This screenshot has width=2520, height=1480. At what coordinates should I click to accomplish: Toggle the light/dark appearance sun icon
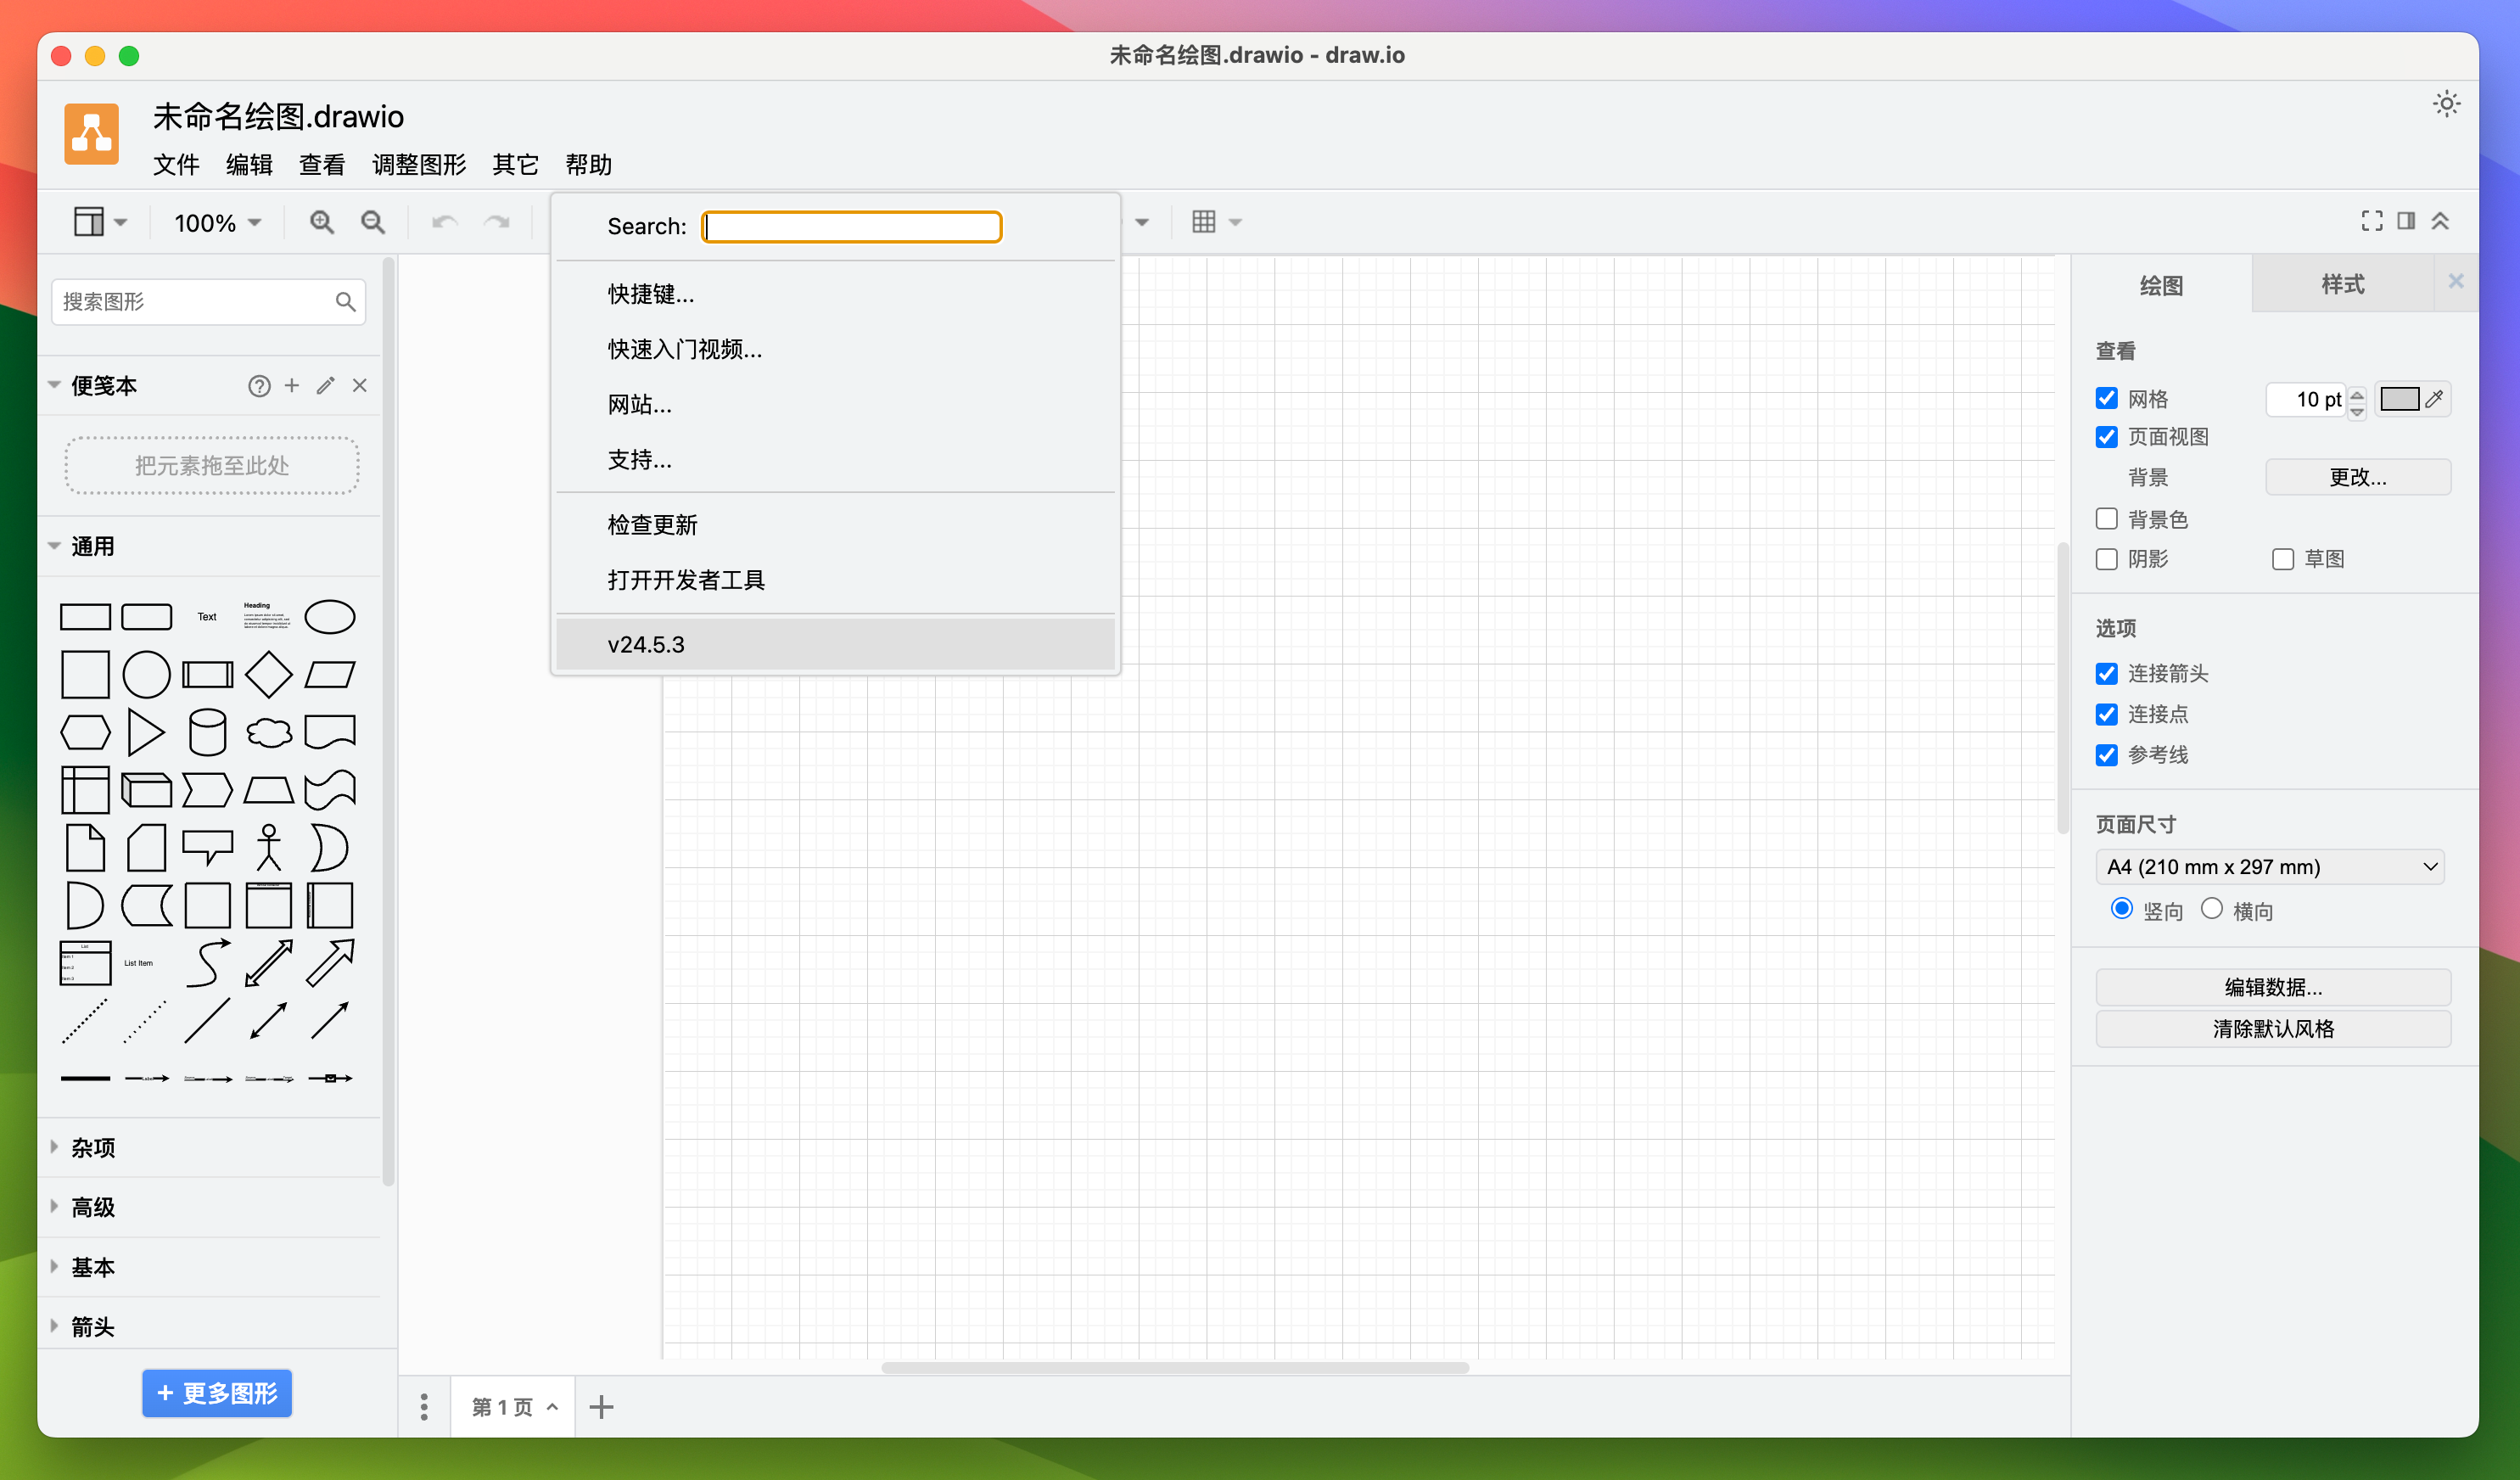tap(2446, 103)
